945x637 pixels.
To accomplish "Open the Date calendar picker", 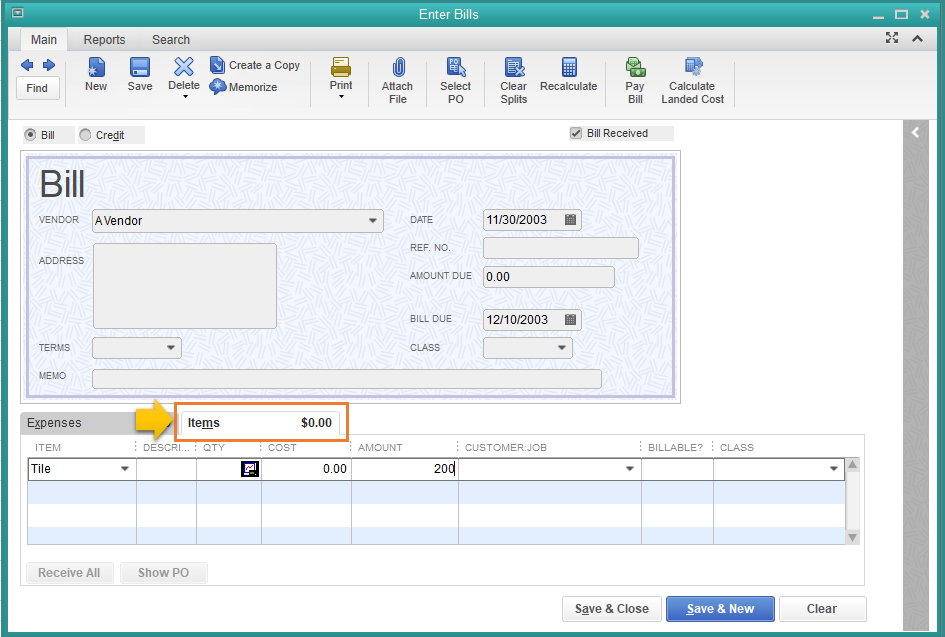I will (570, 219).
